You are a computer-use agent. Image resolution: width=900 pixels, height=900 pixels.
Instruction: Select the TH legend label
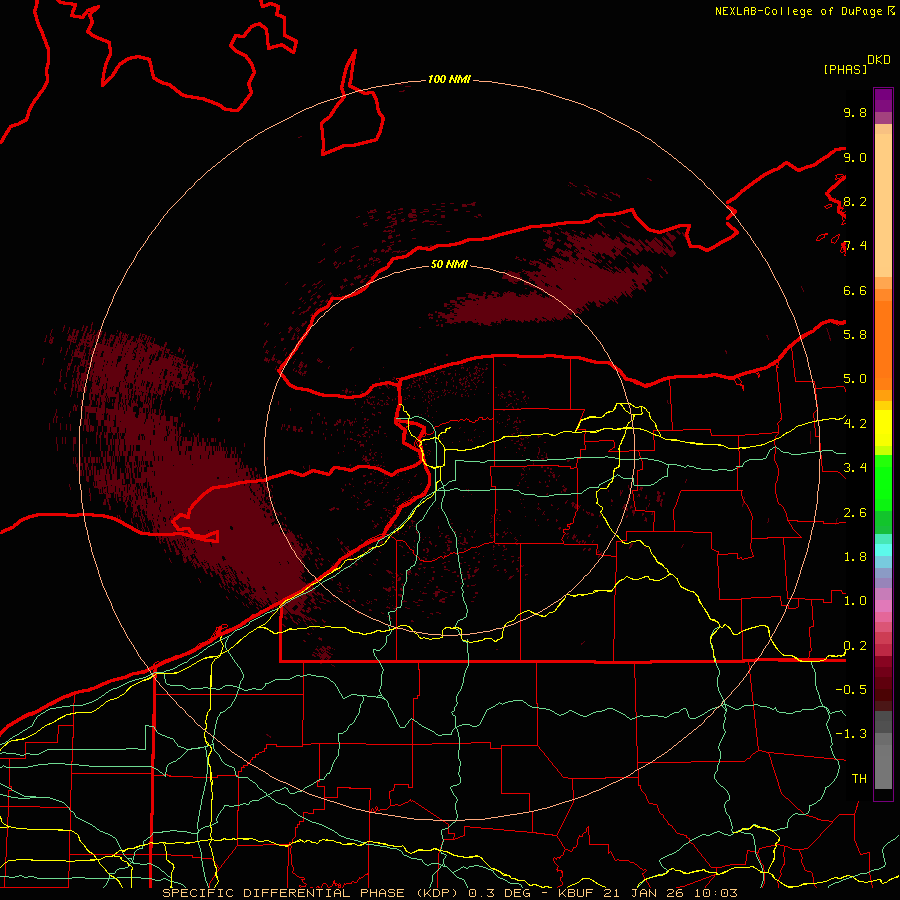(x=859, y=779)
